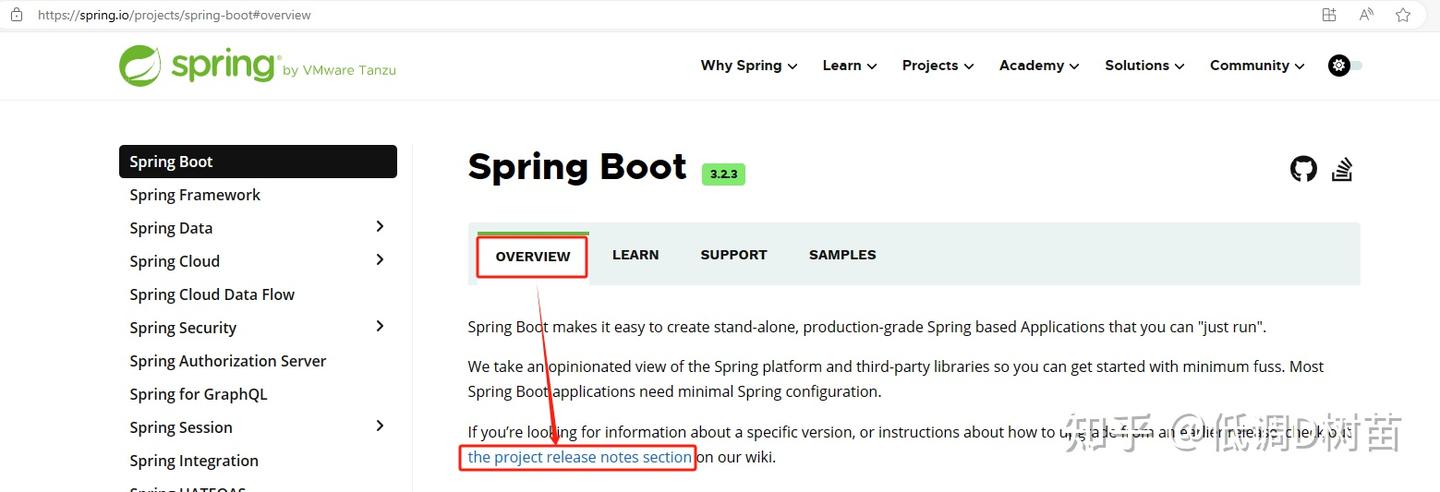Image resolution: width=1440 pixels, height=492 pixels.
Task: Select Spring Framework in the sidebar
Action: pyautogui.click(x=195, y=195)
